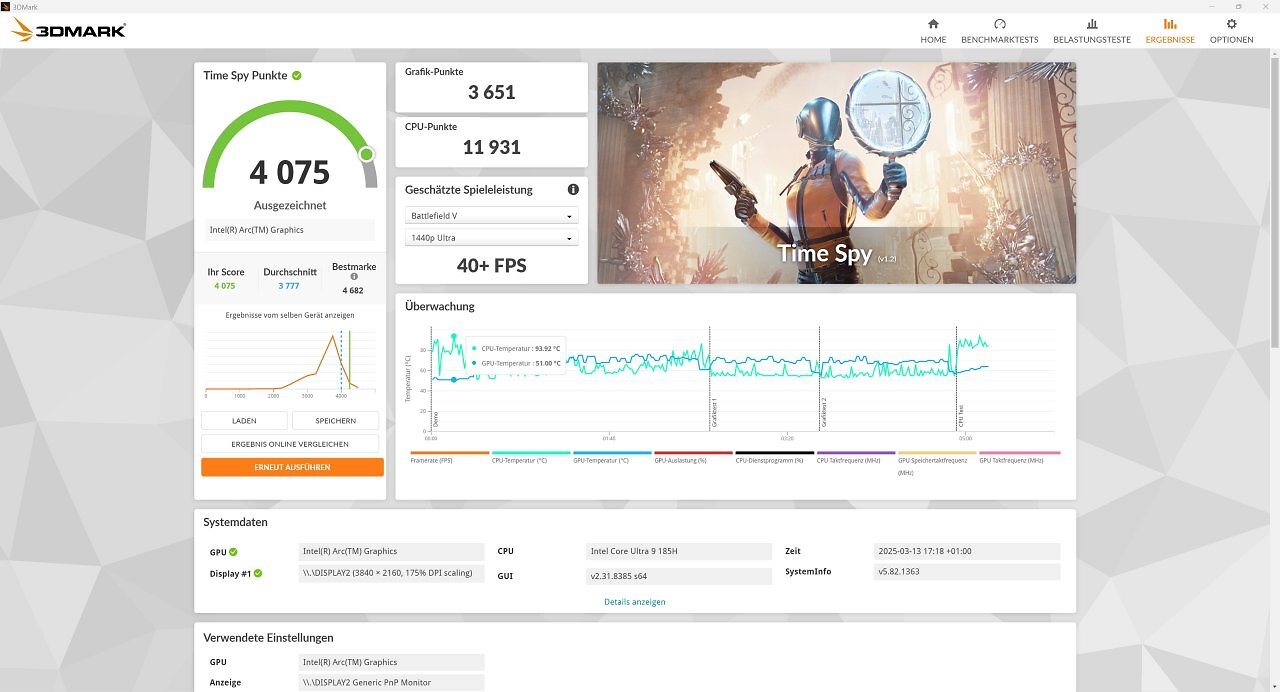Click Intel(R) Arc(TM) Graphics under the score gauge
This screenshot has height=692, width=1280.
click(290, 230)
